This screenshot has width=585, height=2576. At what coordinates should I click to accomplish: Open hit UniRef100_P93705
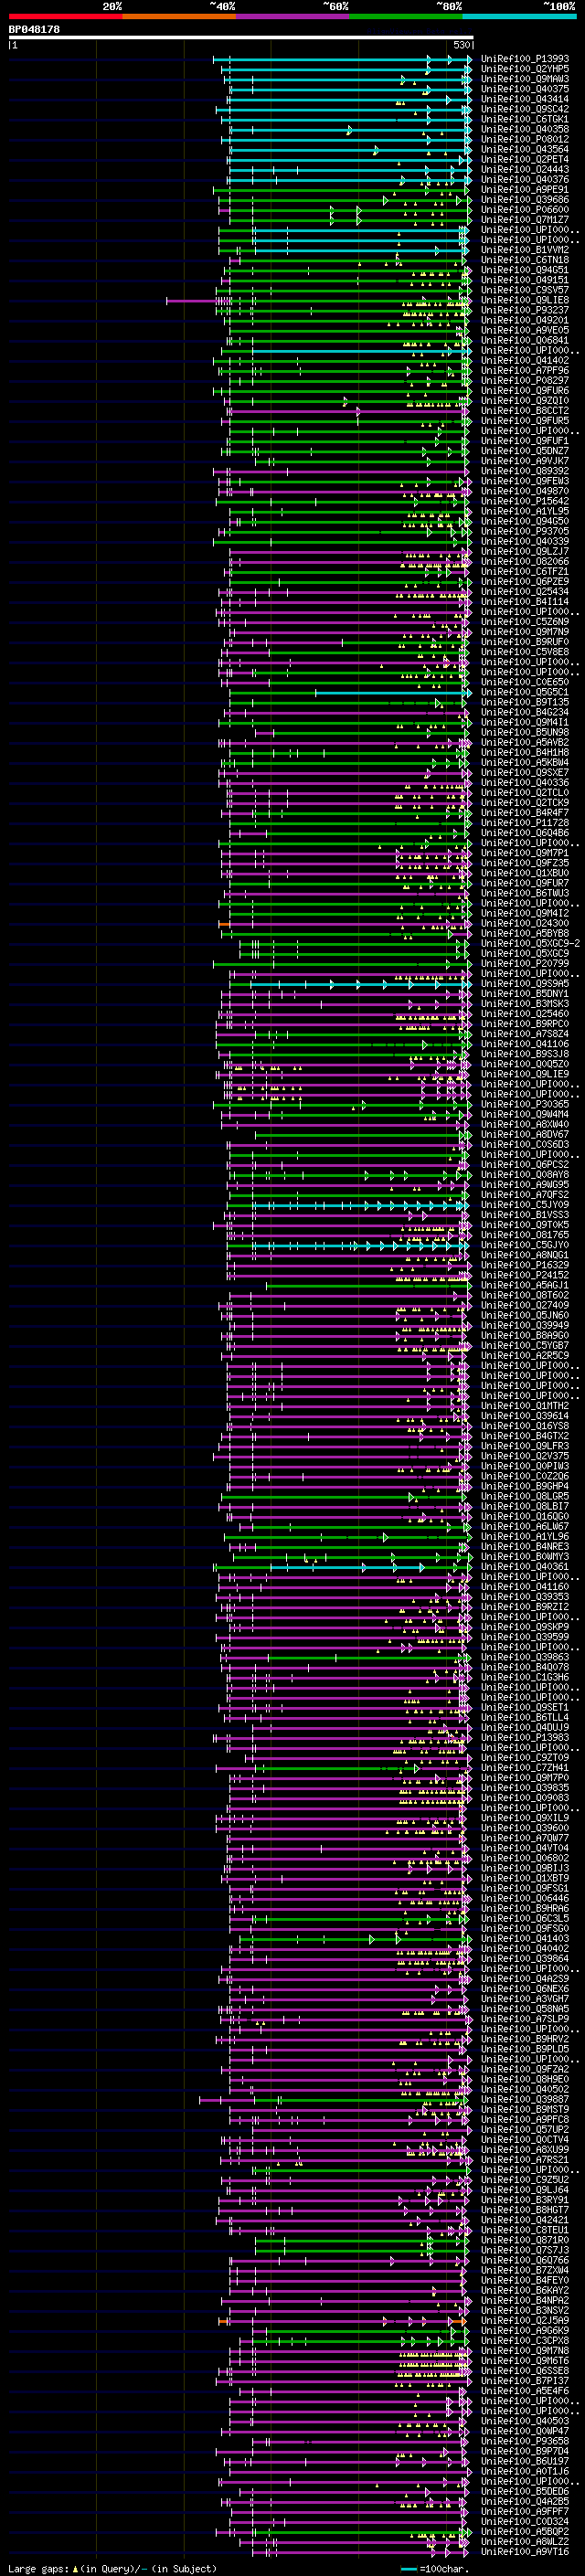coord(524,531)
